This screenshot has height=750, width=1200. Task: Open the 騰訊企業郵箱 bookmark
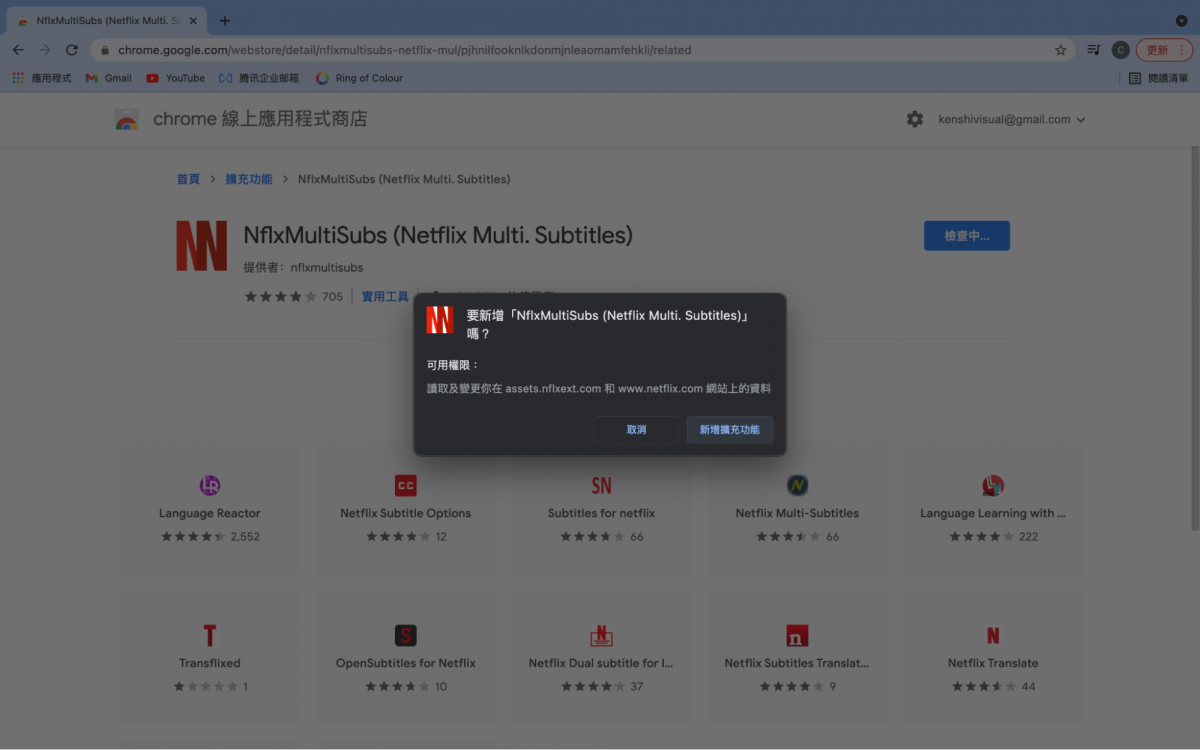pos(259,78)
